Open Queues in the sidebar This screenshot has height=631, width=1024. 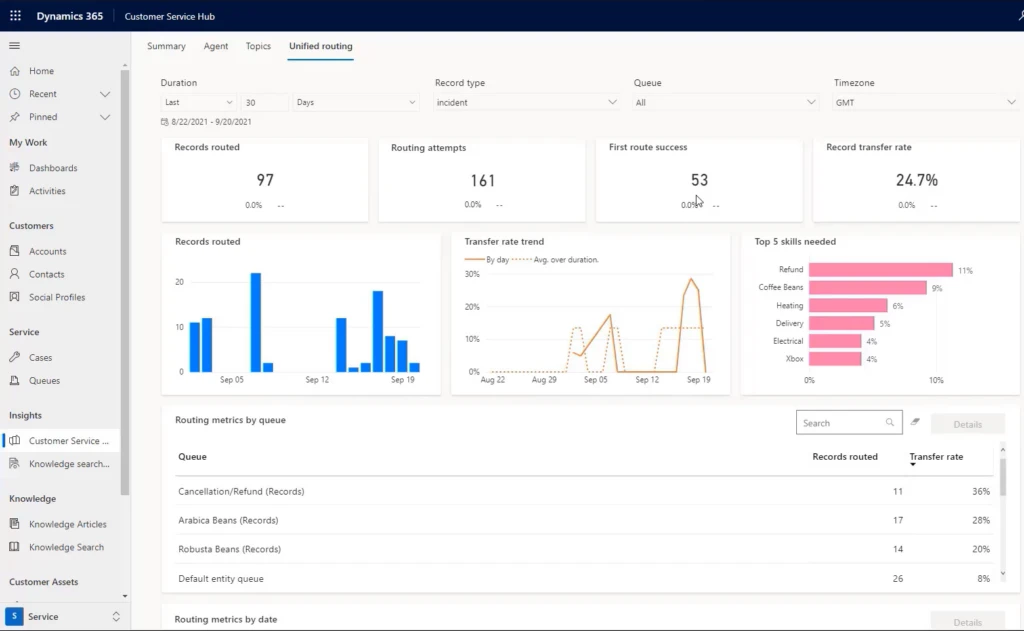click(x=44, y=380)
